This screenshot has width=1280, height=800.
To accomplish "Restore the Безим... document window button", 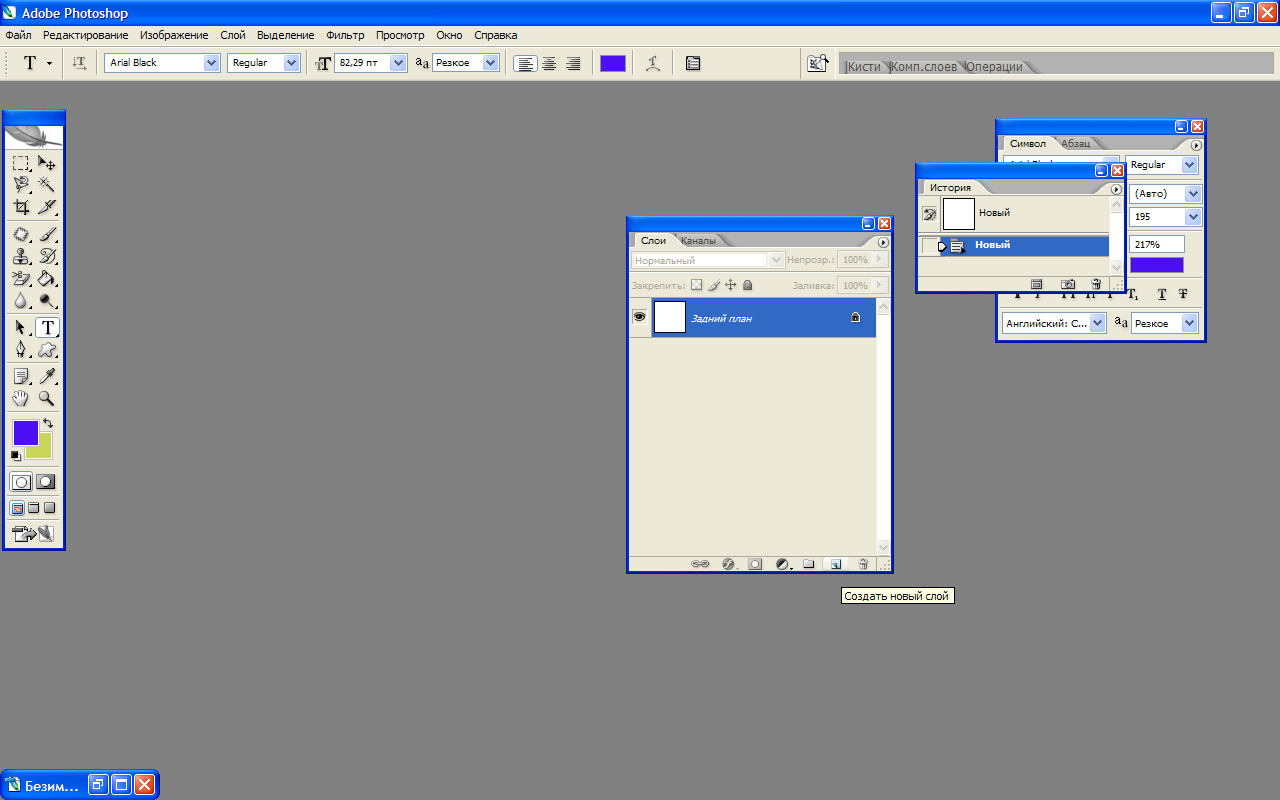I will pos(98,785).
